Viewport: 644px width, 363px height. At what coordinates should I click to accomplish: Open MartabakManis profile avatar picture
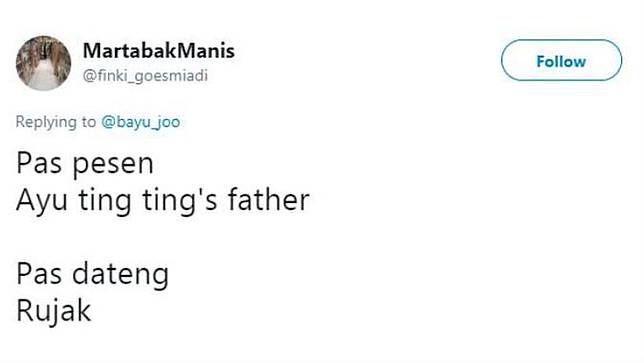tap(44, 63)
